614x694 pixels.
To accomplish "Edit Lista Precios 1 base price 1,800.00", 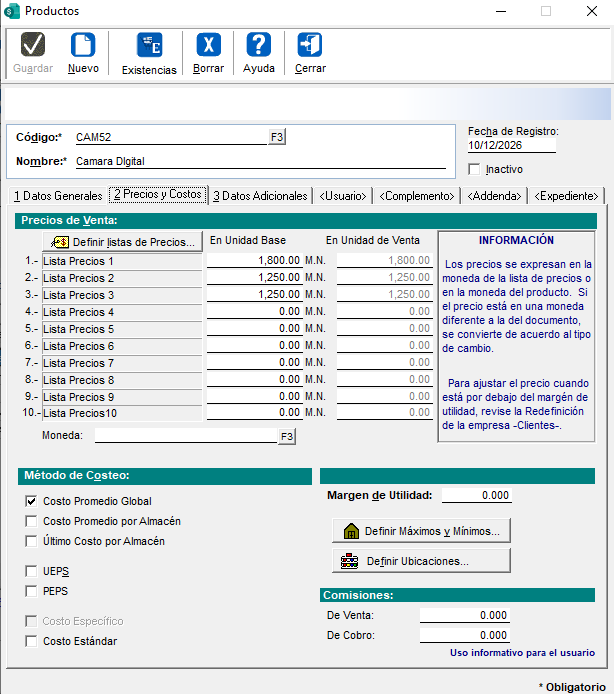I will (255, 260).
